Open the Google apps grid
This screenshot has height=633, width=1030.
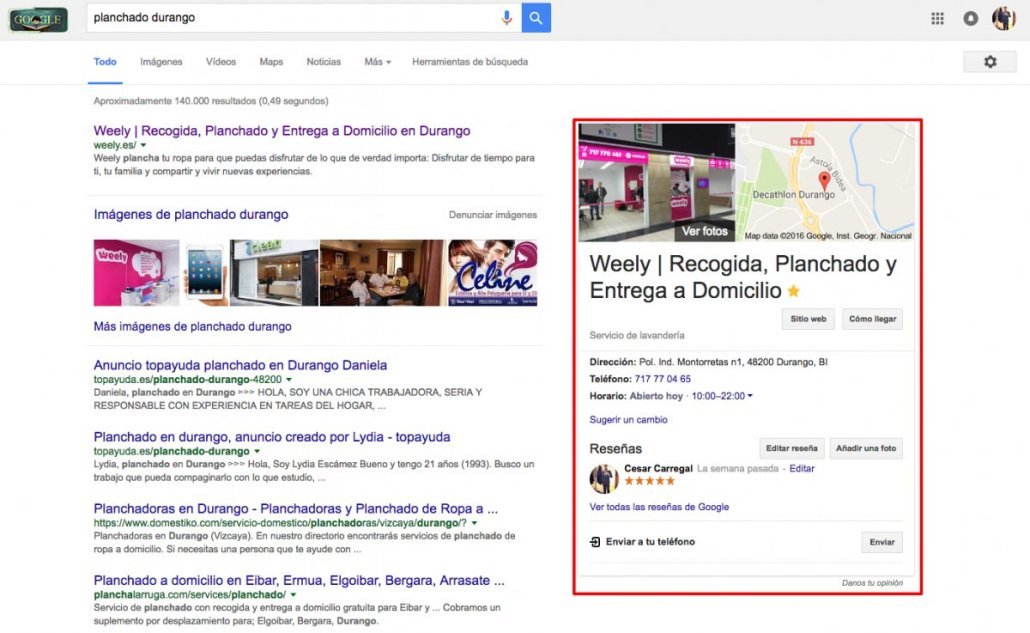pyautogui.click(x=937, y=18)
